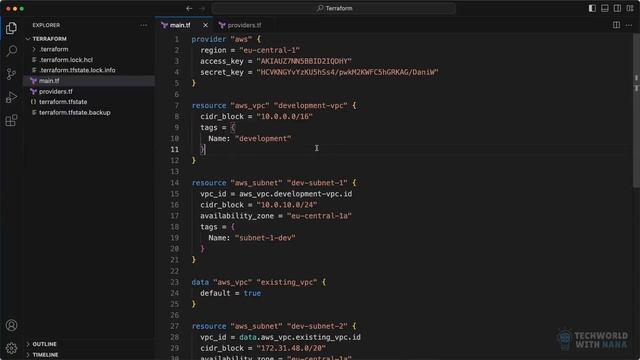
Task: Click the secret_key string value
Action: pyautogui.click(x=347, y=72)
